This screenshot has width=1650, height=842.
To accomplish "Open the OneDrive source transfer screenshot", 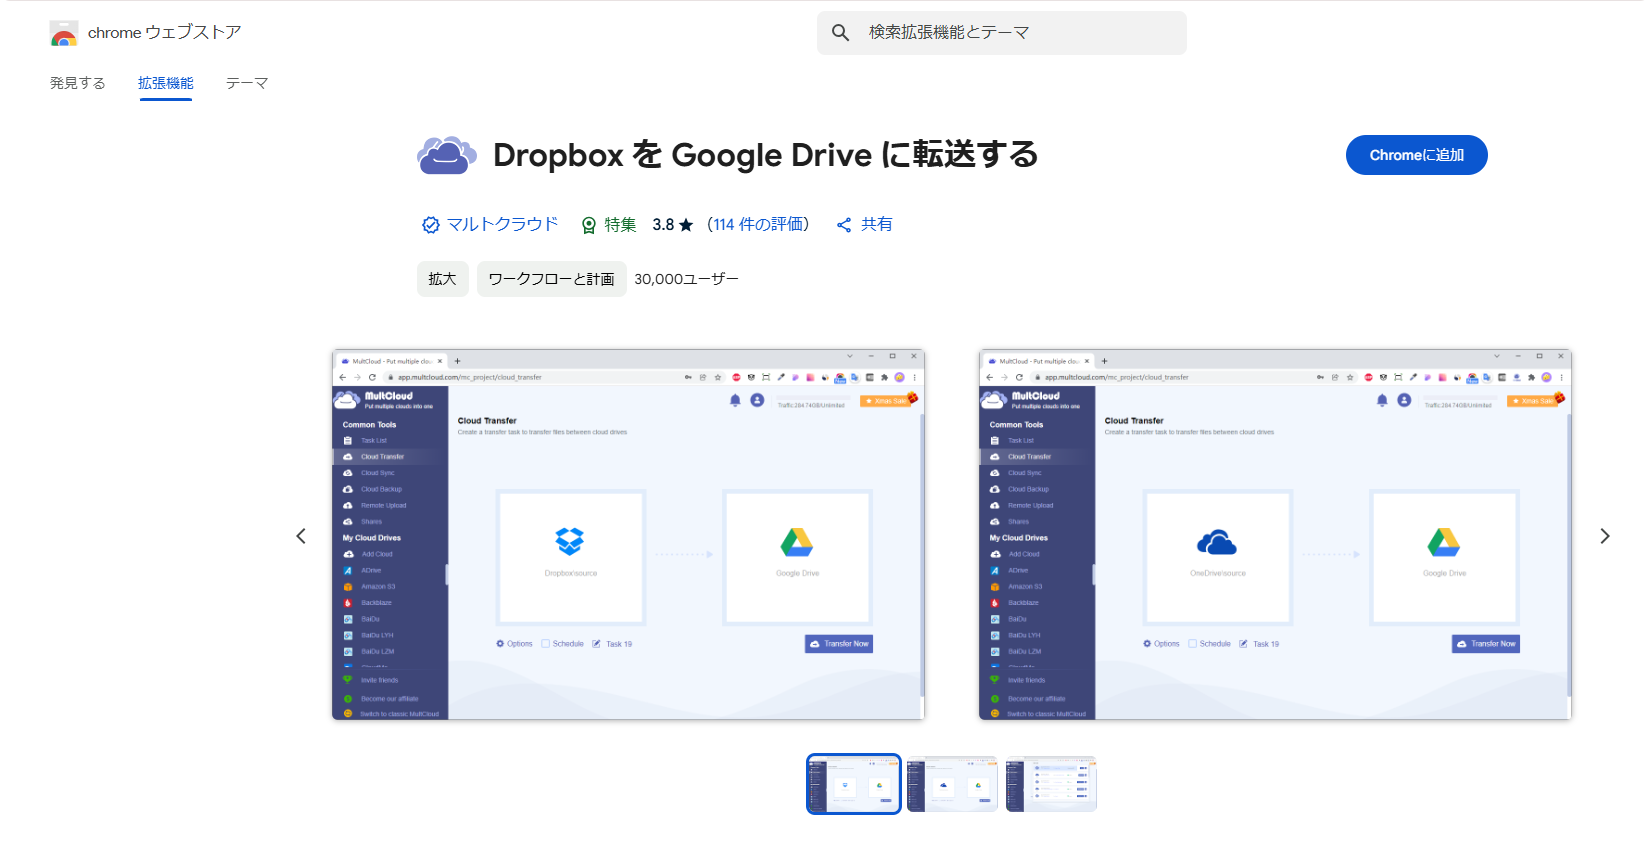I will tap(1275, 534).
